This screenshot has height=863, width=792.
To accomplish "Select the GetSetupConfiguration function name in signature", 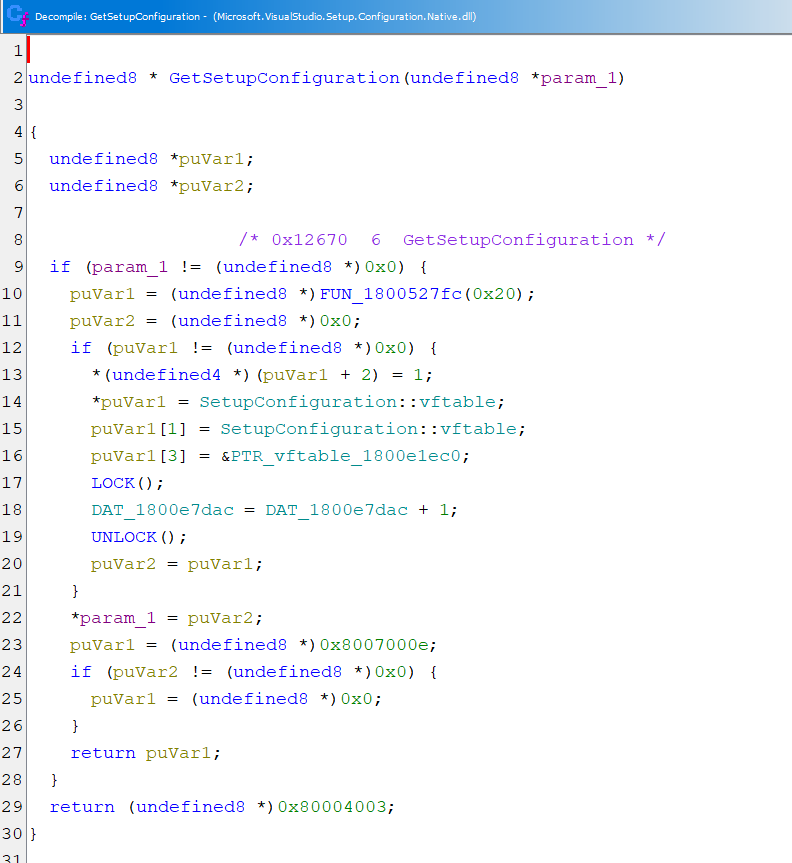I will (x=284, y=78).
